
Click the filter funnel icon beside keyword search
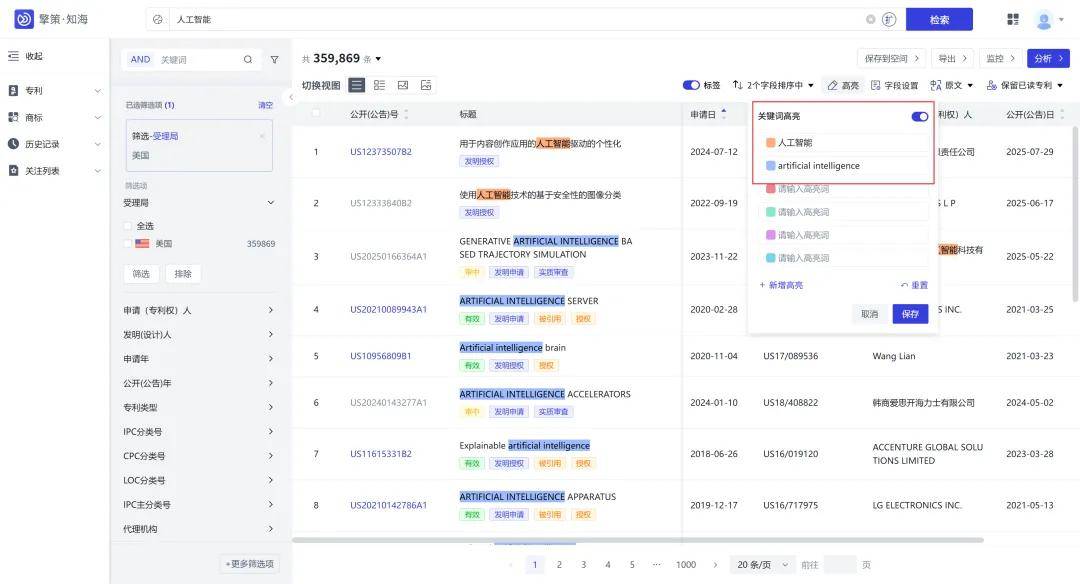pyautogui.click(x=273, y=59)
